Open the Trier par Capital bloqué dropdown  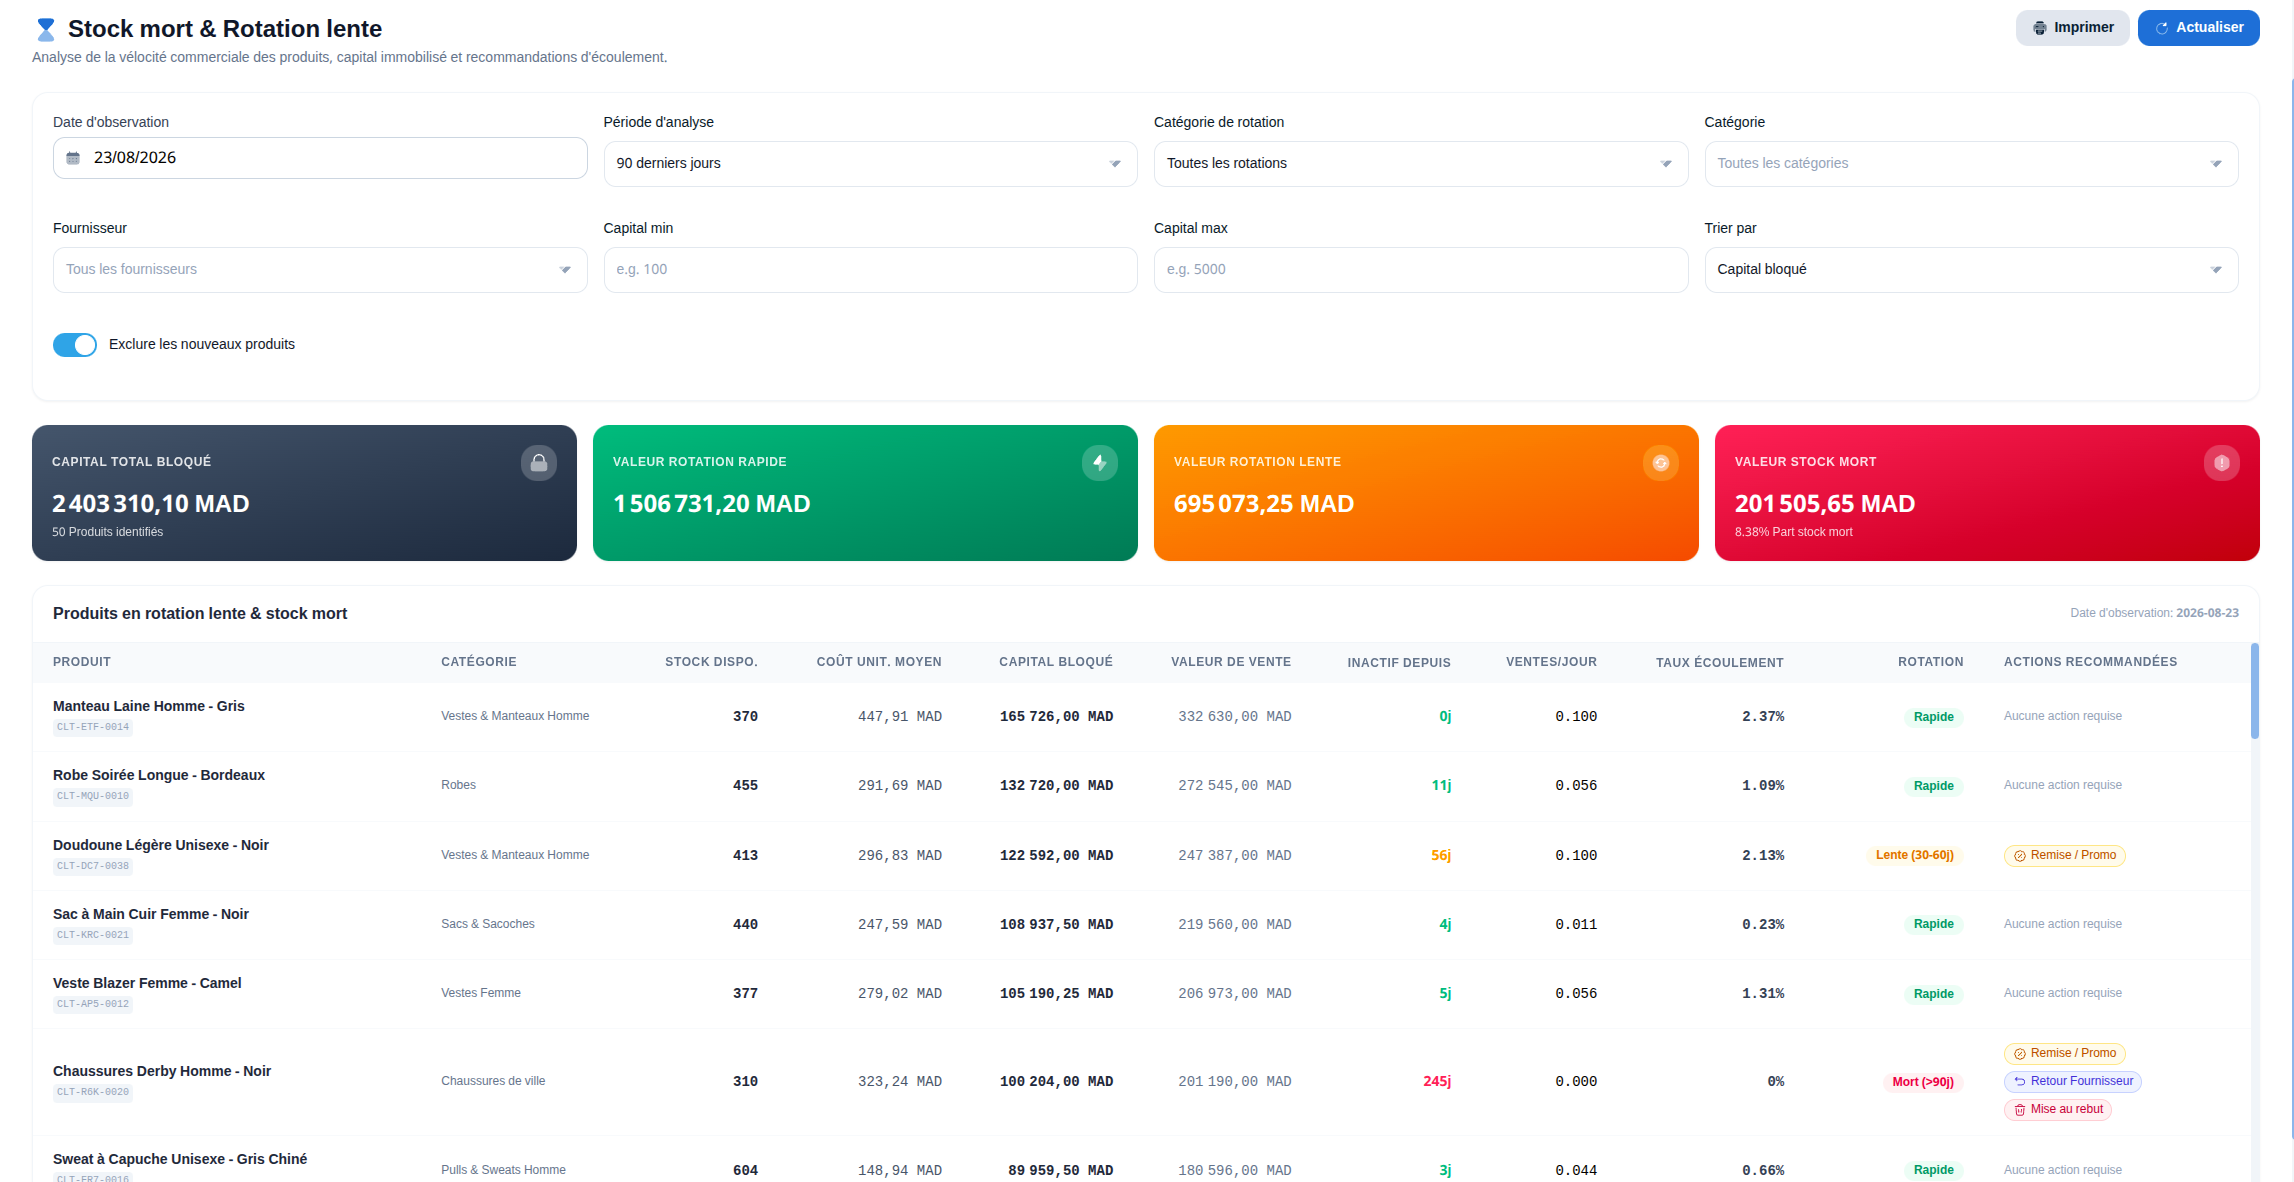click(1971, 270)
